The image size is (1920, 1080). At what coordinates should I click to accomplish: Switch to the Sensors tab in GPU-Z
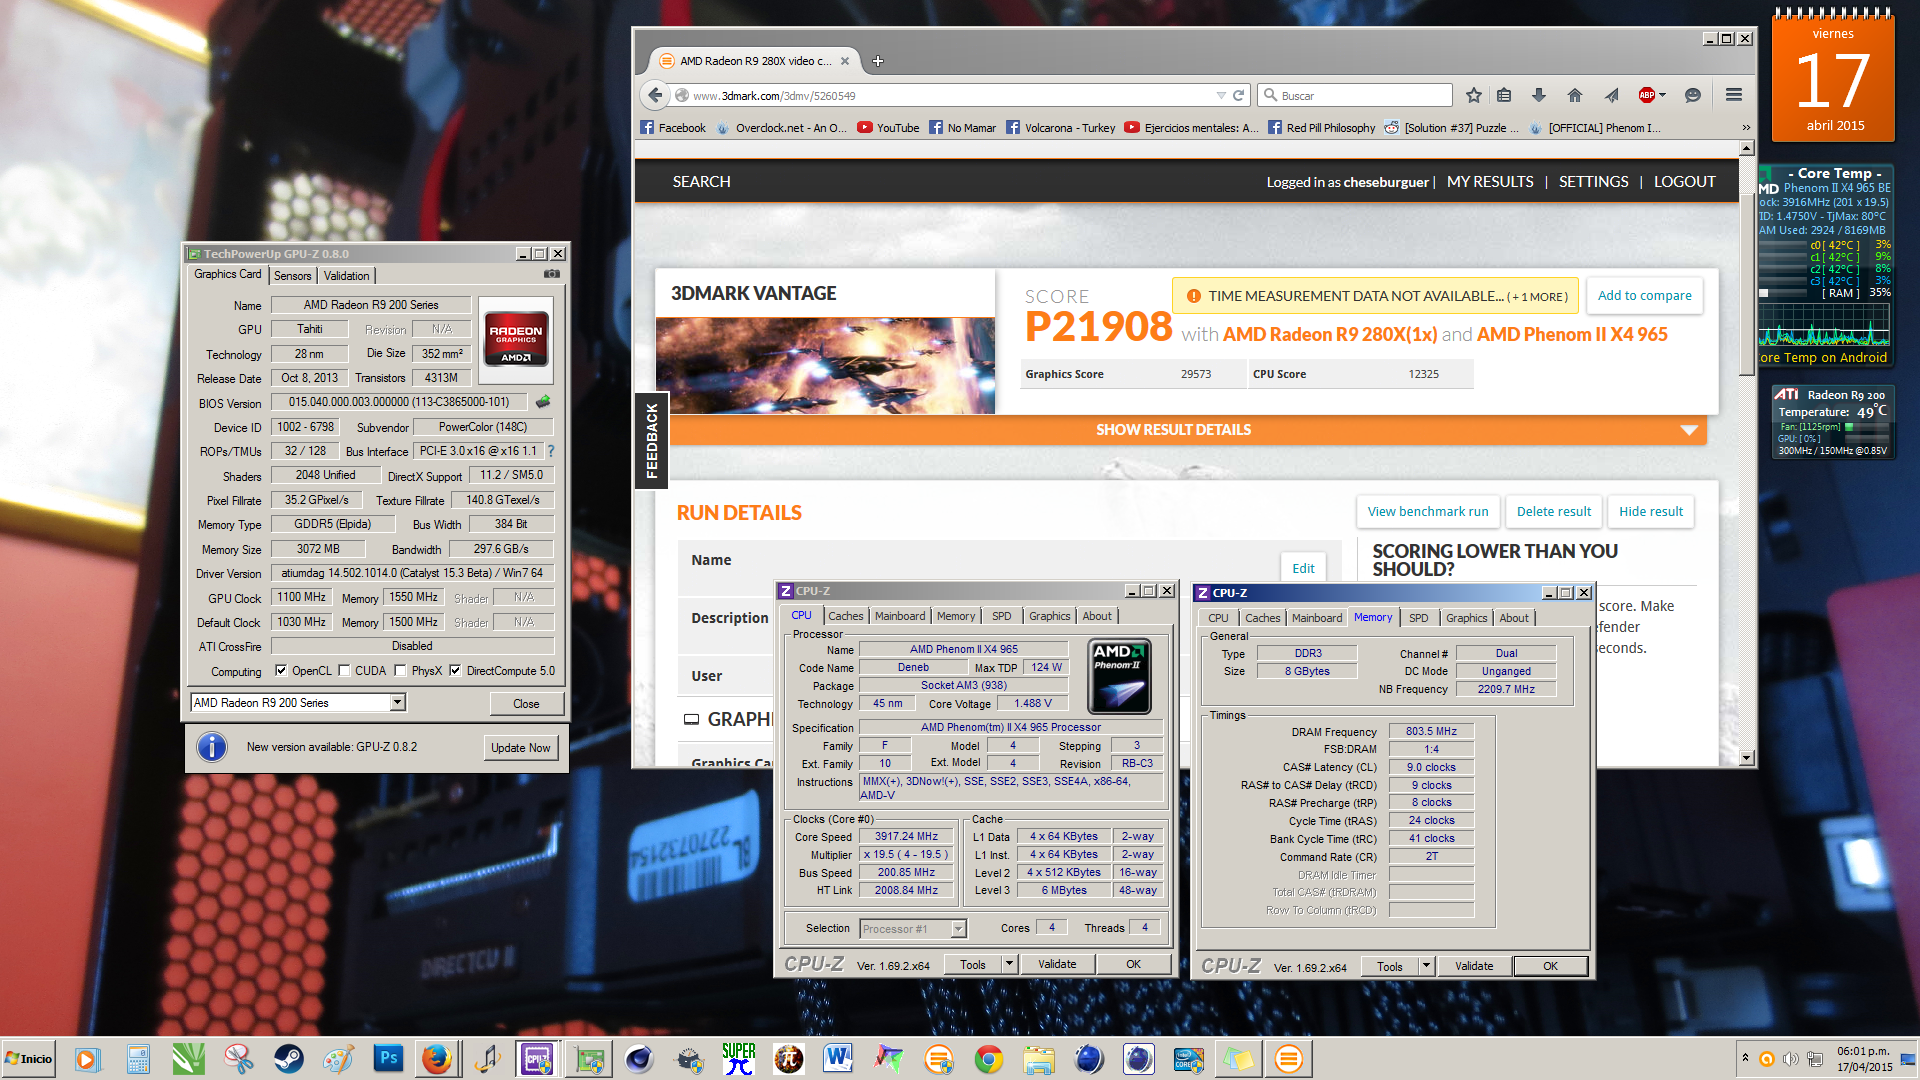[x=293, y=276]
